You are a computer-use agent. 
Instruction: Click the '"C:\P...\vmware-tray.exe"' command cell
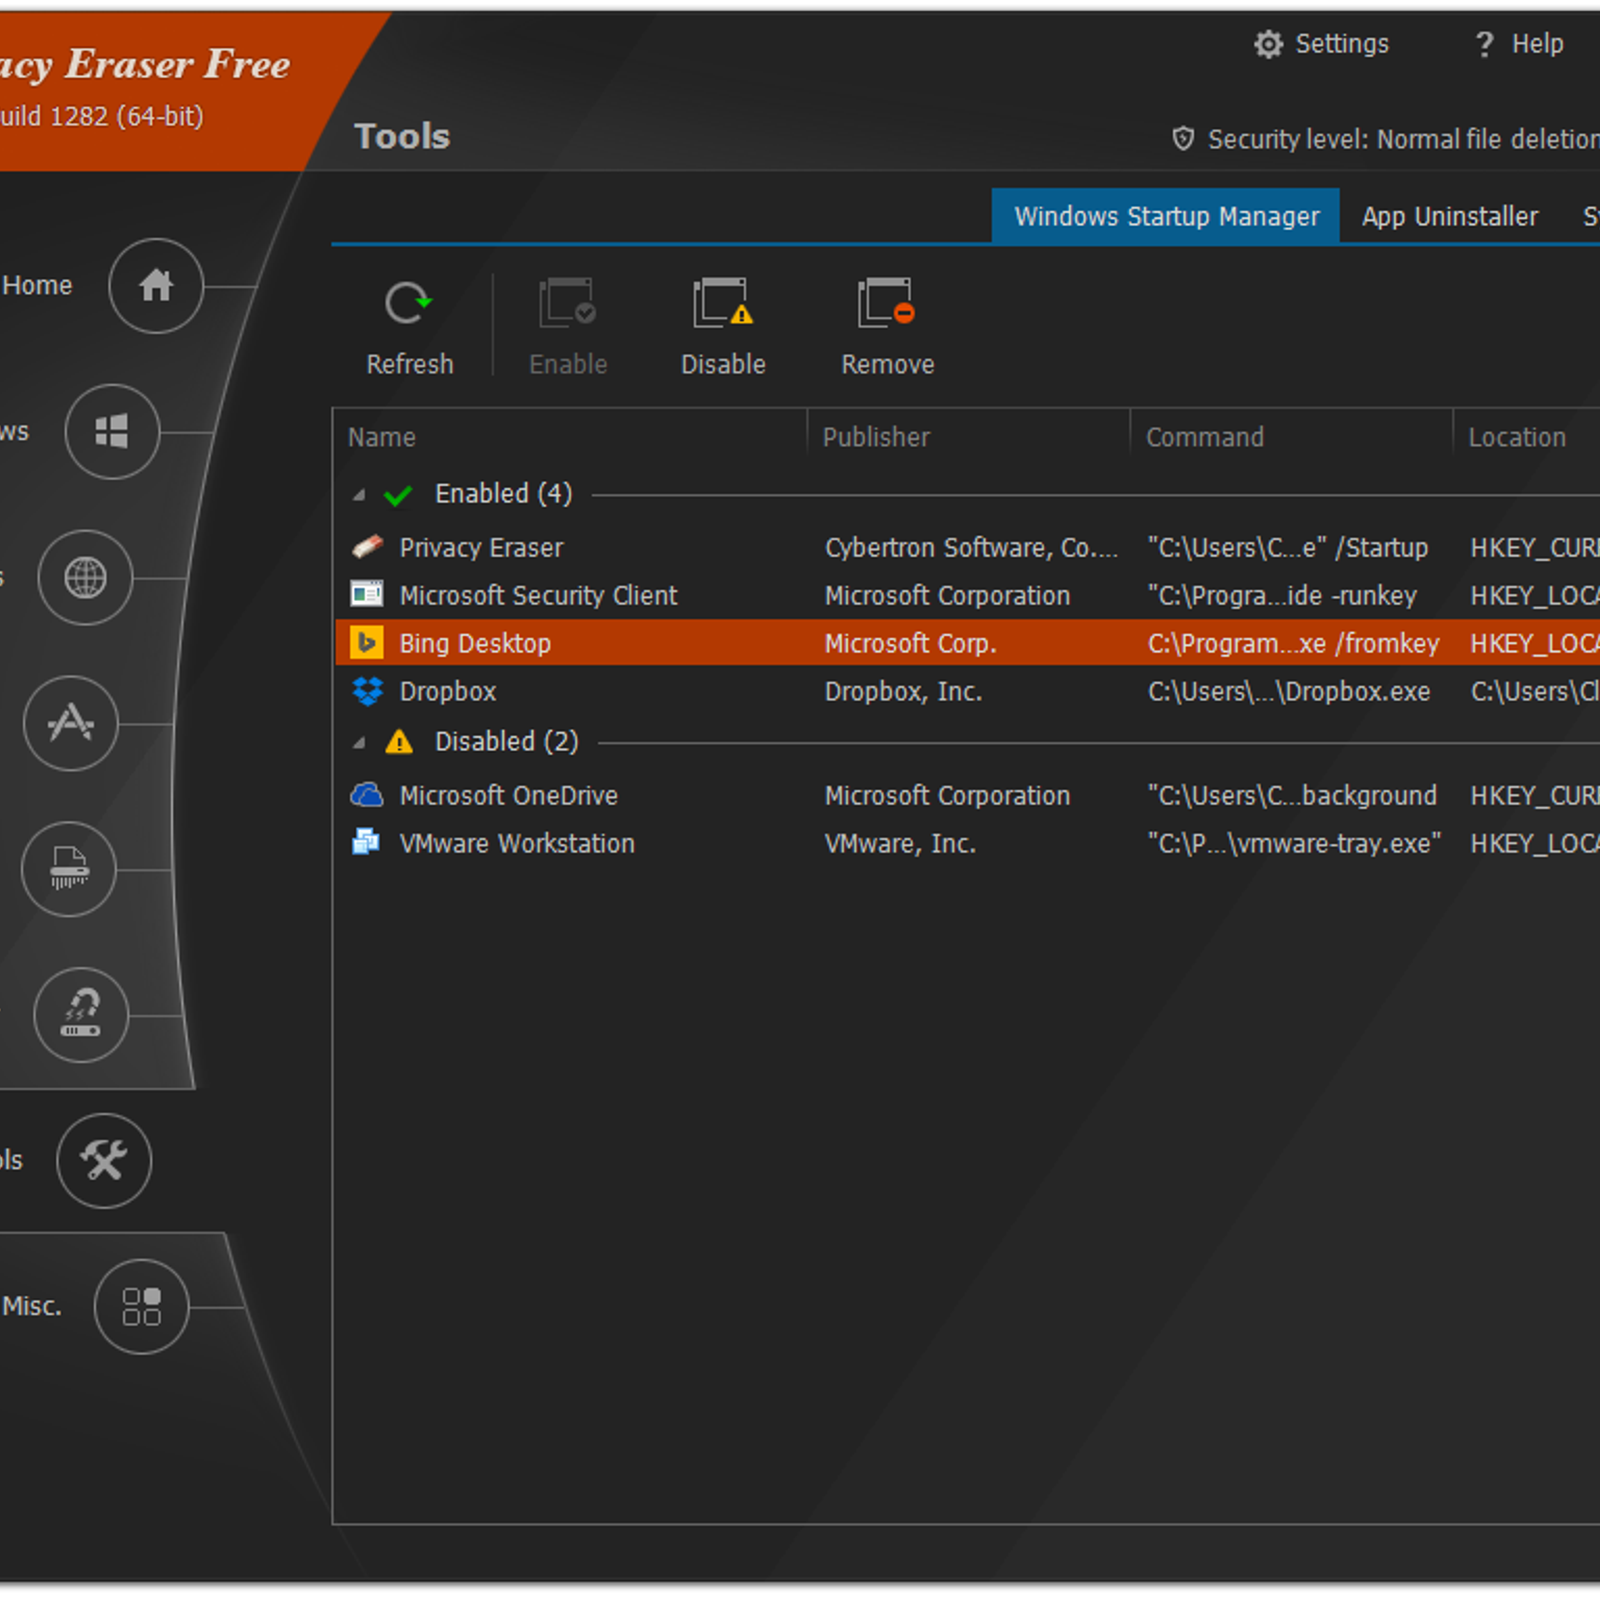pyautogui.click(x=1294, y=843)
